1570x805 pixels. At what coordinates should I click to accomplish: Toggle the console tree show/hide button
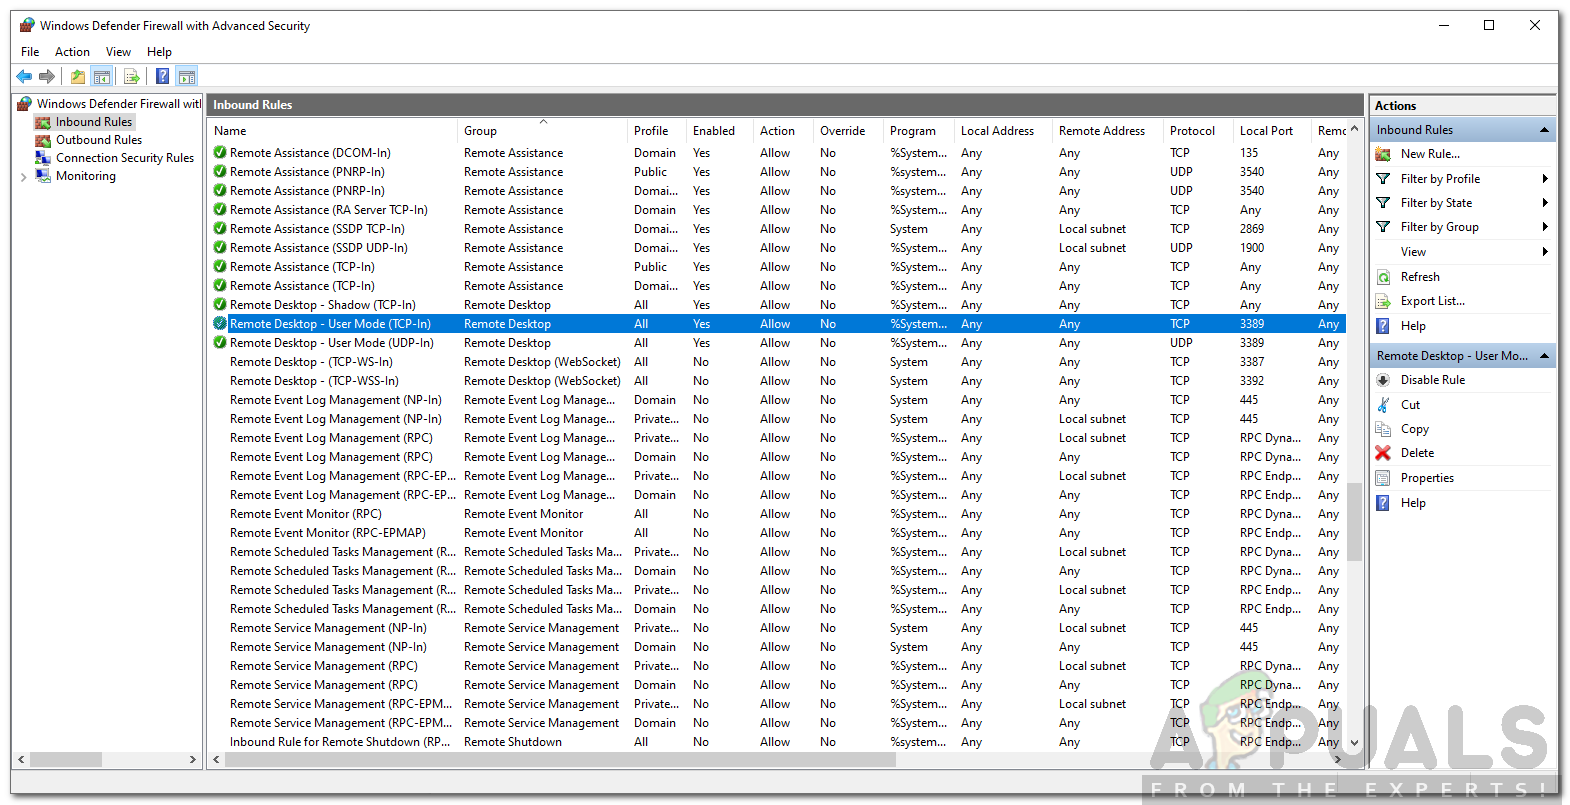[x=101, y=76]
